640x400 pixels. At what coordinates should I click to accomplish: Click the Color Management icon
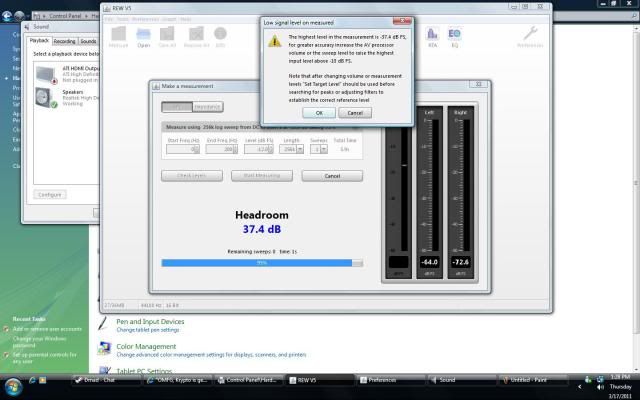[104, 349]
